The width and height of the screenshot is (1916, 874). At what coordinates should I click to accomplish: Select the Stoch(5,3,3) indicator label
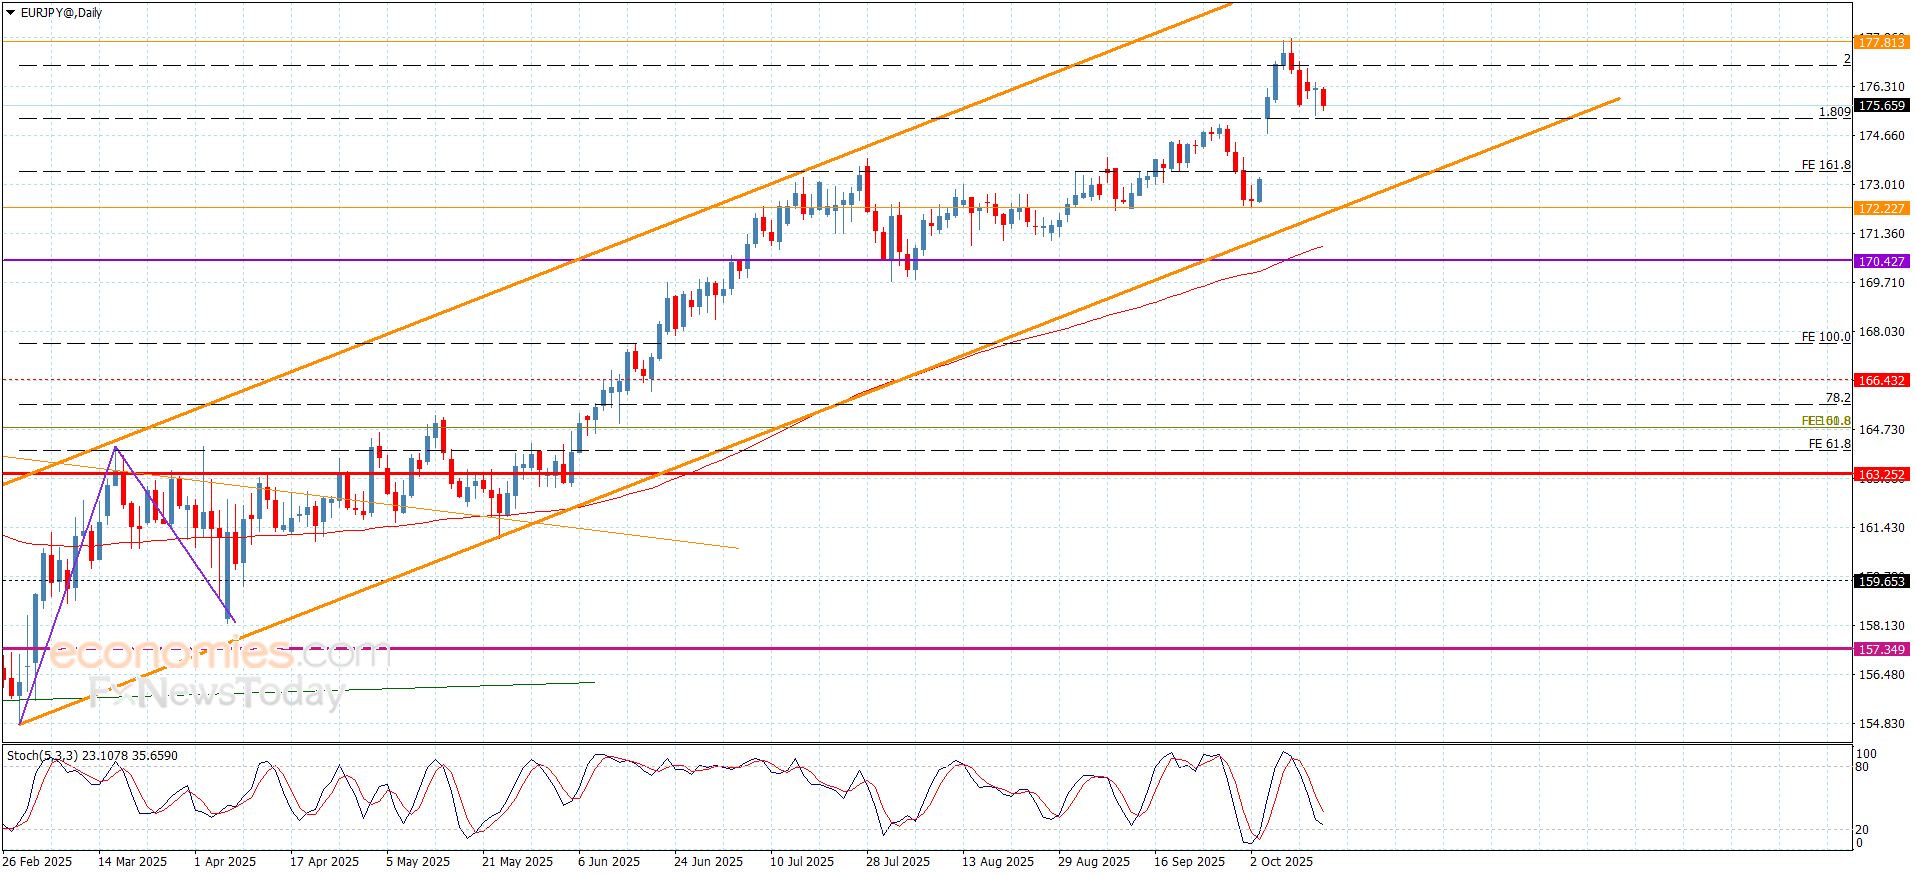pyautogui.click(x=92, y=755)
